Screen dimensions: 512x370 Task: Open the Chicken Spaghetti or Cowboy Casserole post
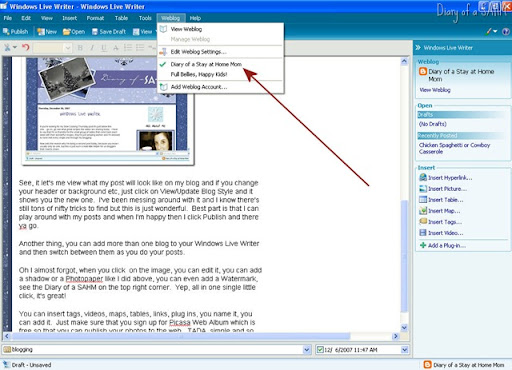[x=454, y=148]
